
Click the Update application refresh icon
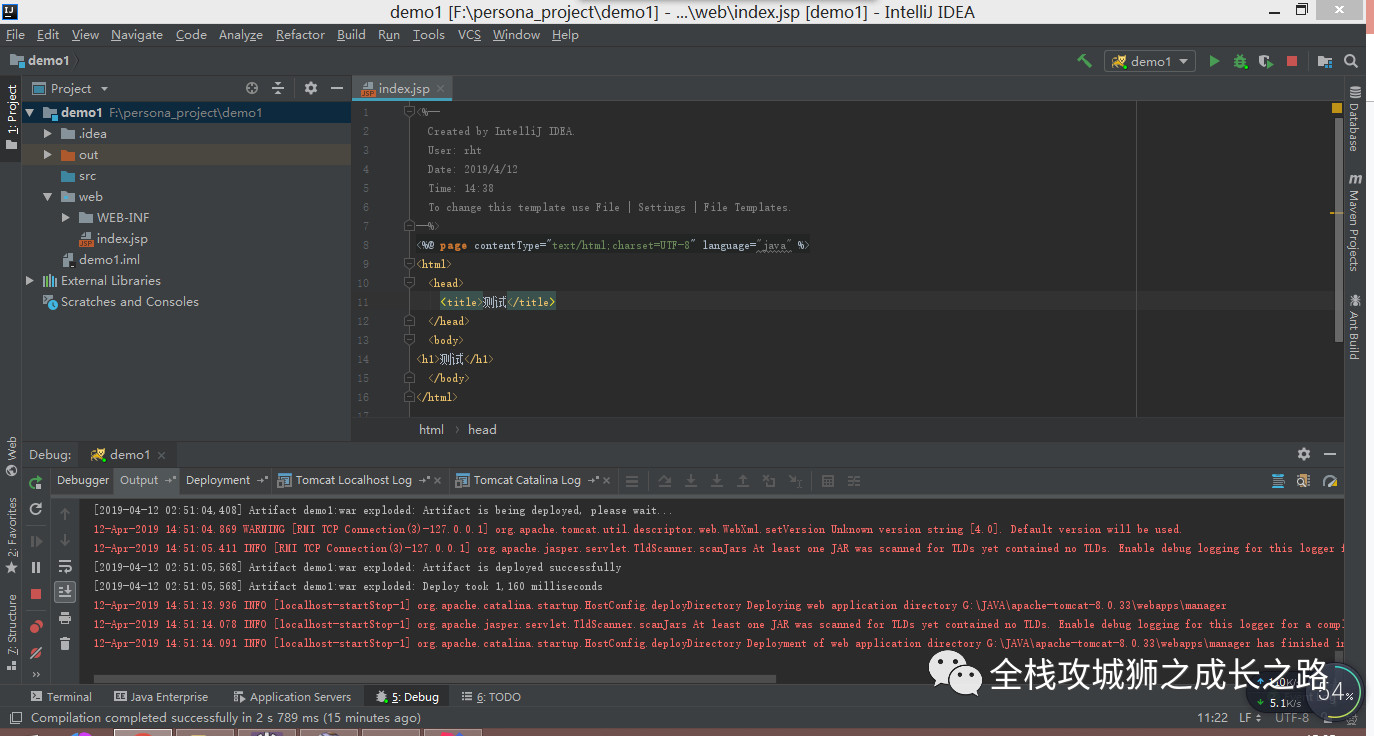click(x=36, y=509)
